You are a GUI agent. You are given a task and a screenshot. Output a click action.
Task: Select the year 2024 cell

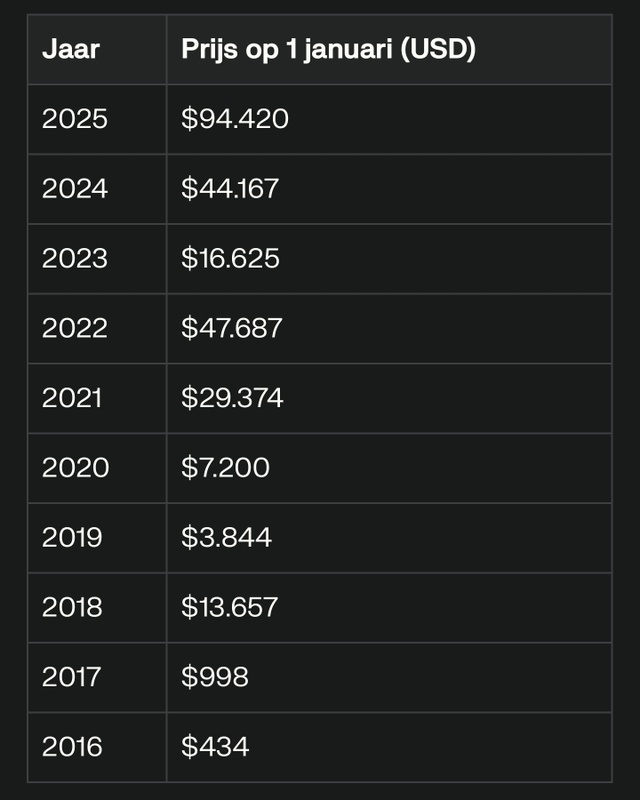75,189
